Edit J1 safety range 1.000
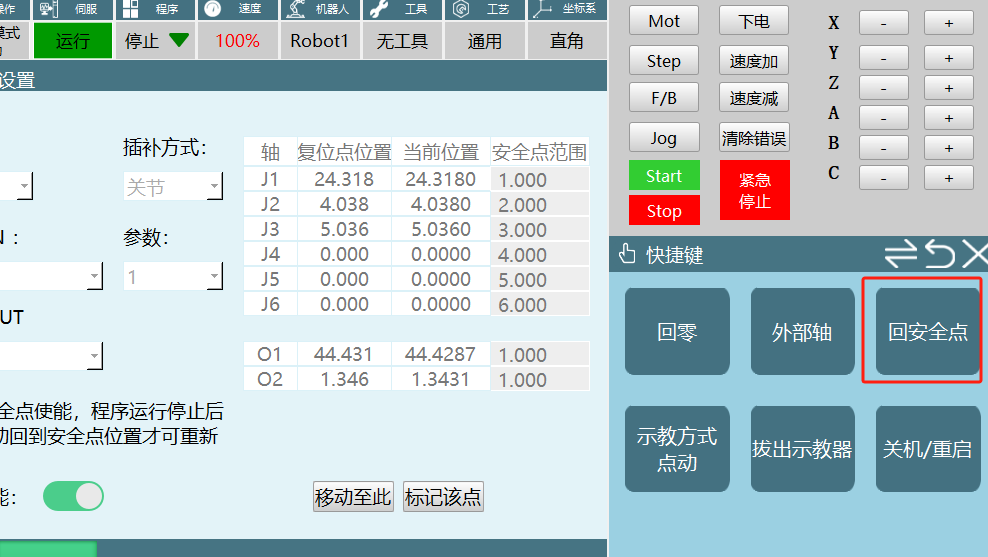This screenshot has height=557, width=988. click(540, 180)
